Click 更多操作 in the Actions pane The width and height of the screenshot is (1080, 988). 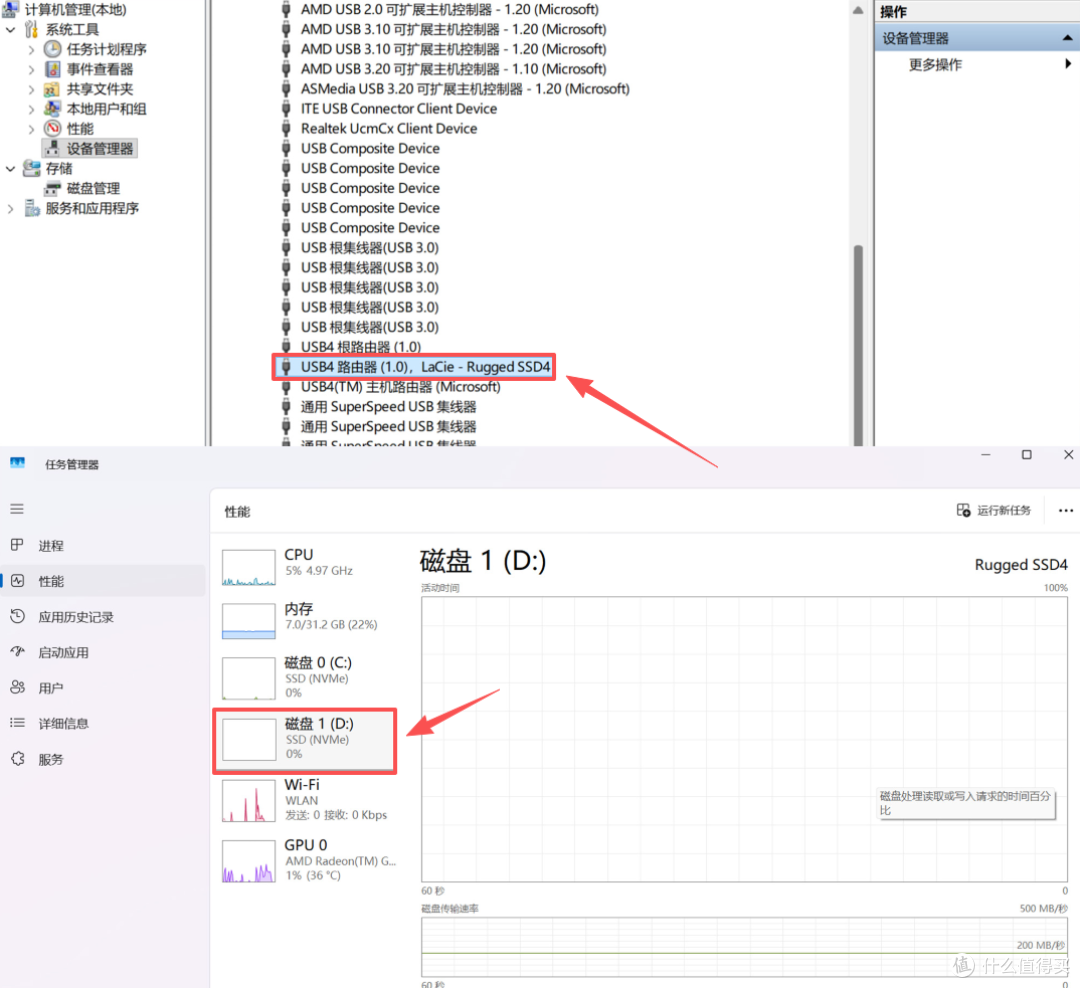point(935,65)
